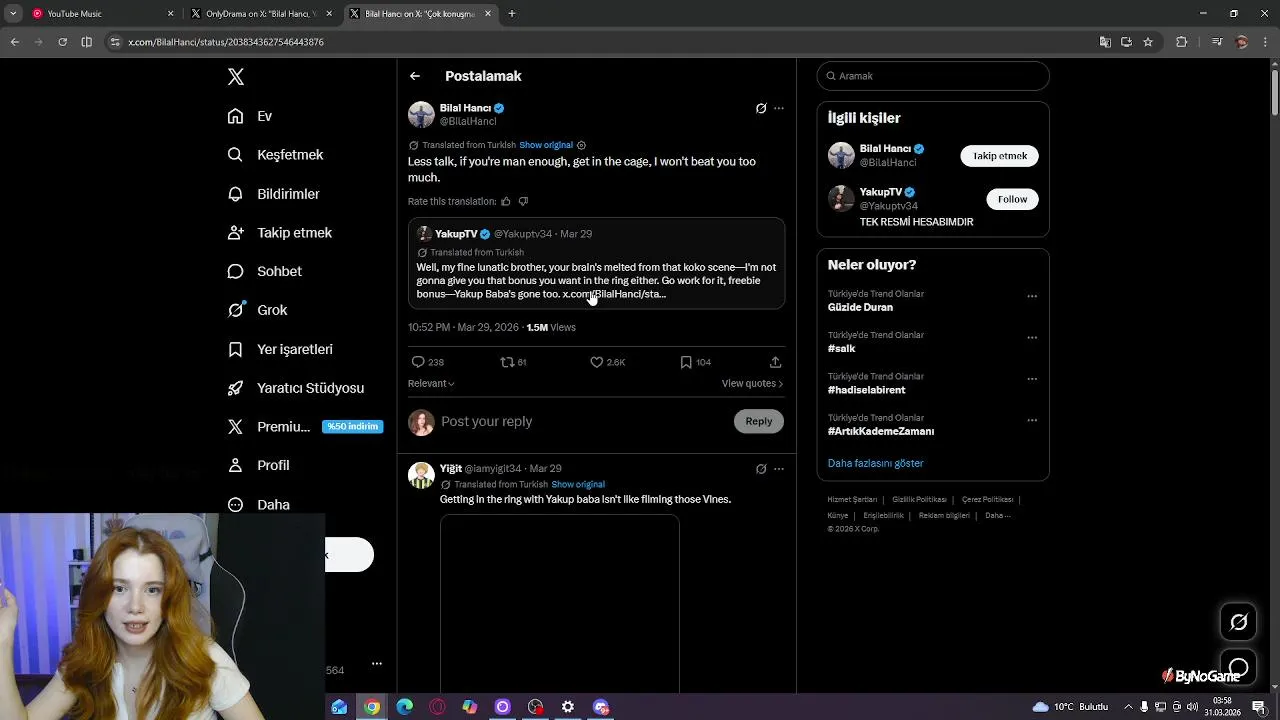This screenshot has width=1280, height=720.
Task: Open a new browser tab
Action: [512, 14]
